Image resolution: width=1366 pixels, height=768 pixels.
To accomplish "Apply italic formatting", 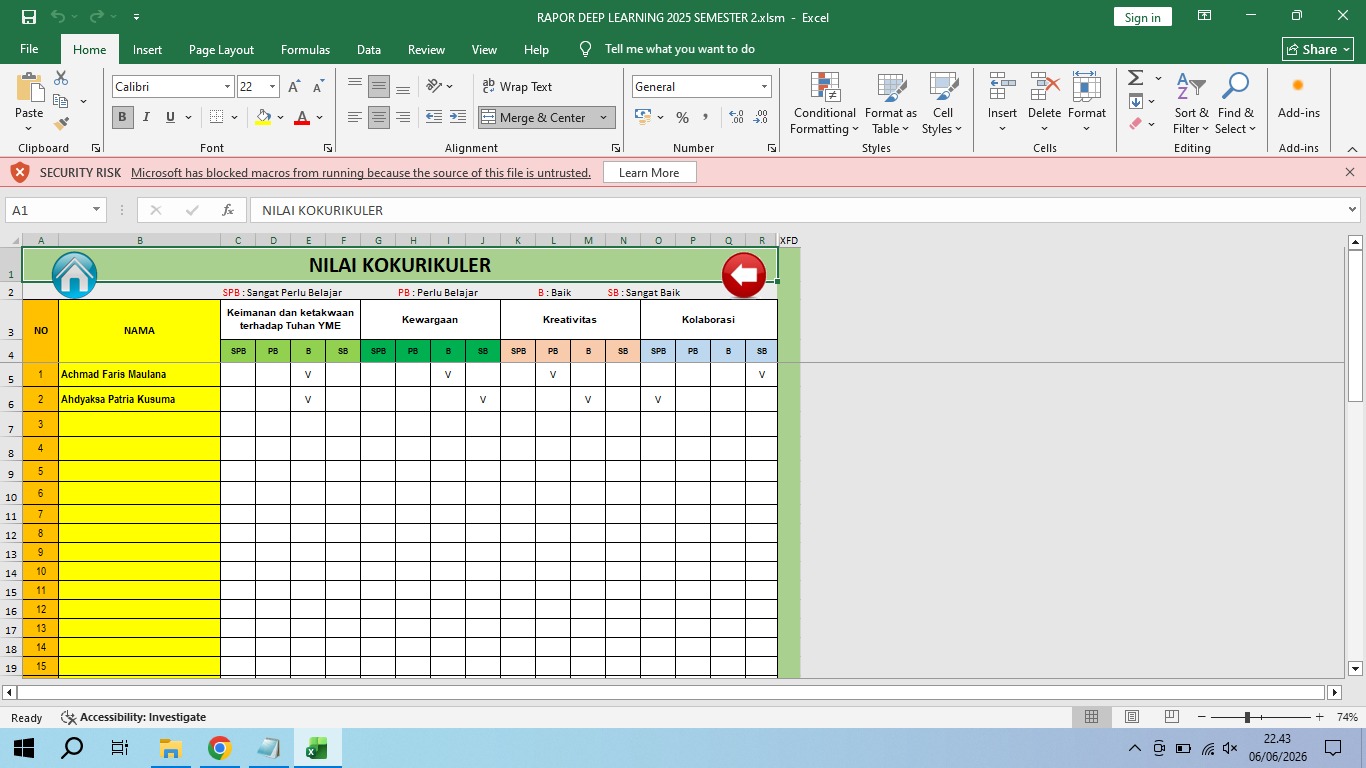I will pyautogui.click(x=146, y=117).
